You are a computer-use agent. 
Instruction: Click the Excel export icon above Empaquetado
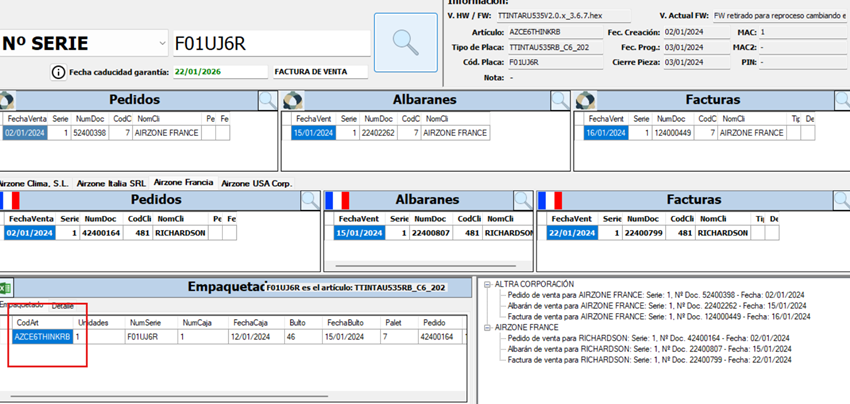tap(5, 287)
